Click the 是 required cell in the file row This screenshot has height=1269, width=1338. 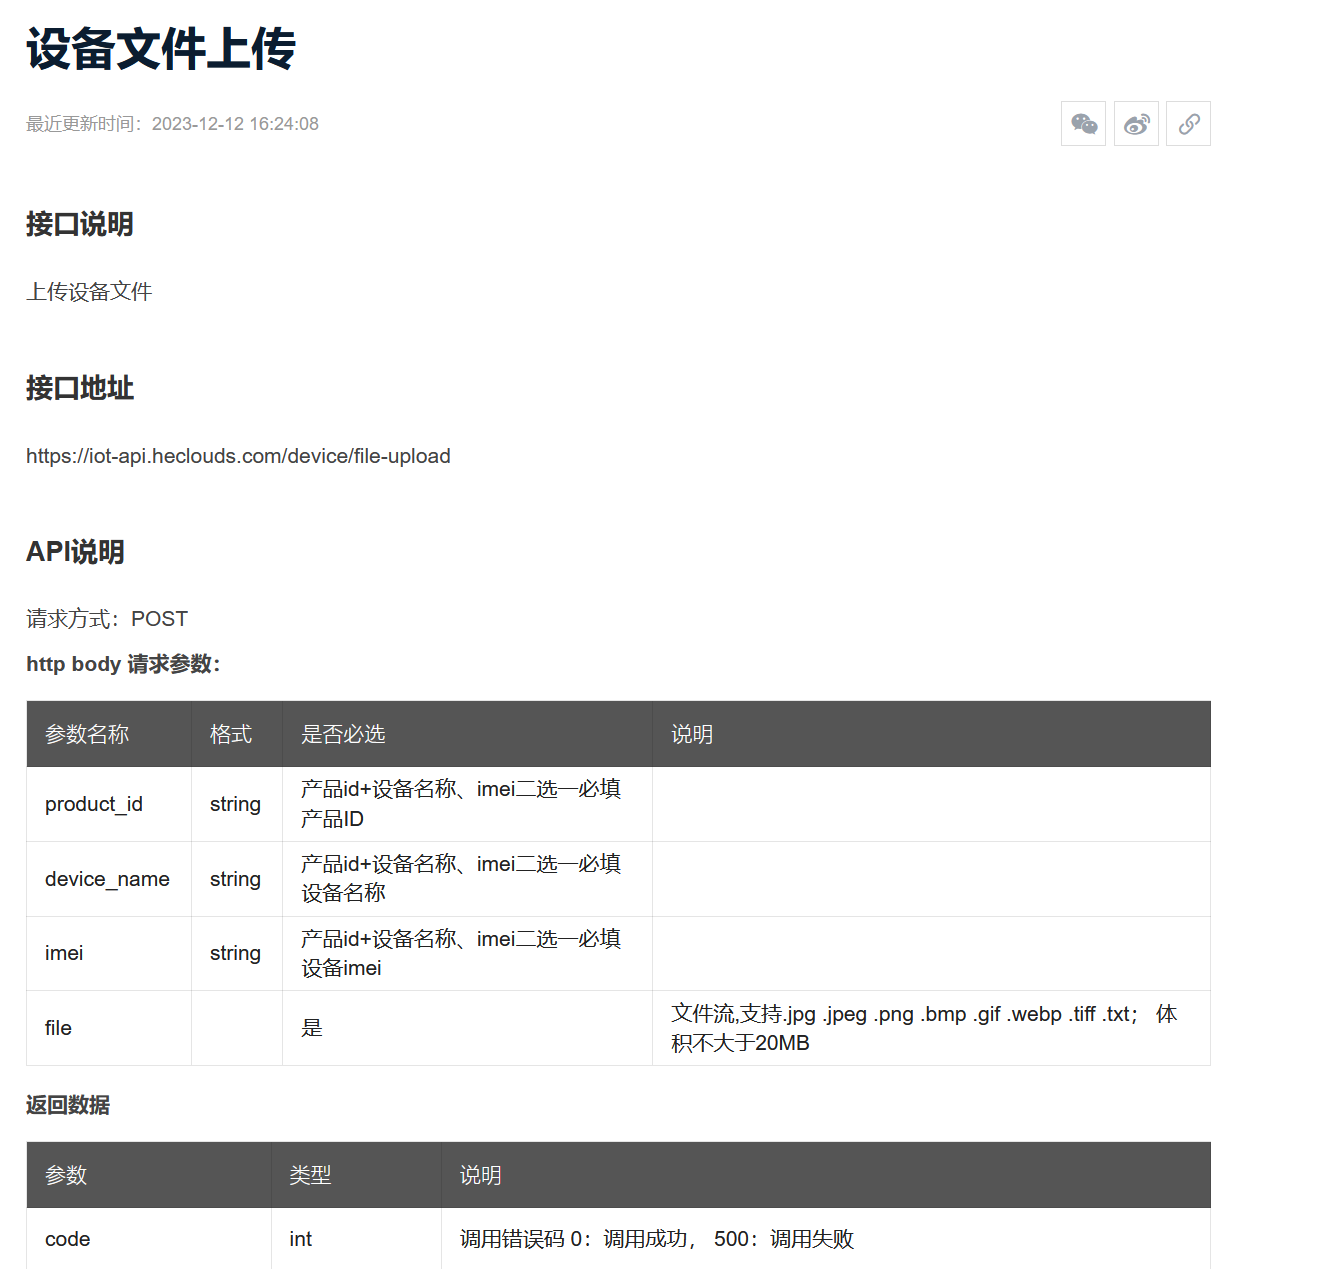(468, 1028)
